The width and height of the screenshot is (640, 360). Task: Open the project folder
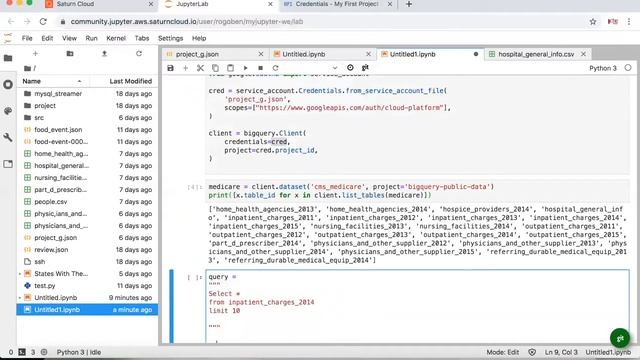(87, 106)
